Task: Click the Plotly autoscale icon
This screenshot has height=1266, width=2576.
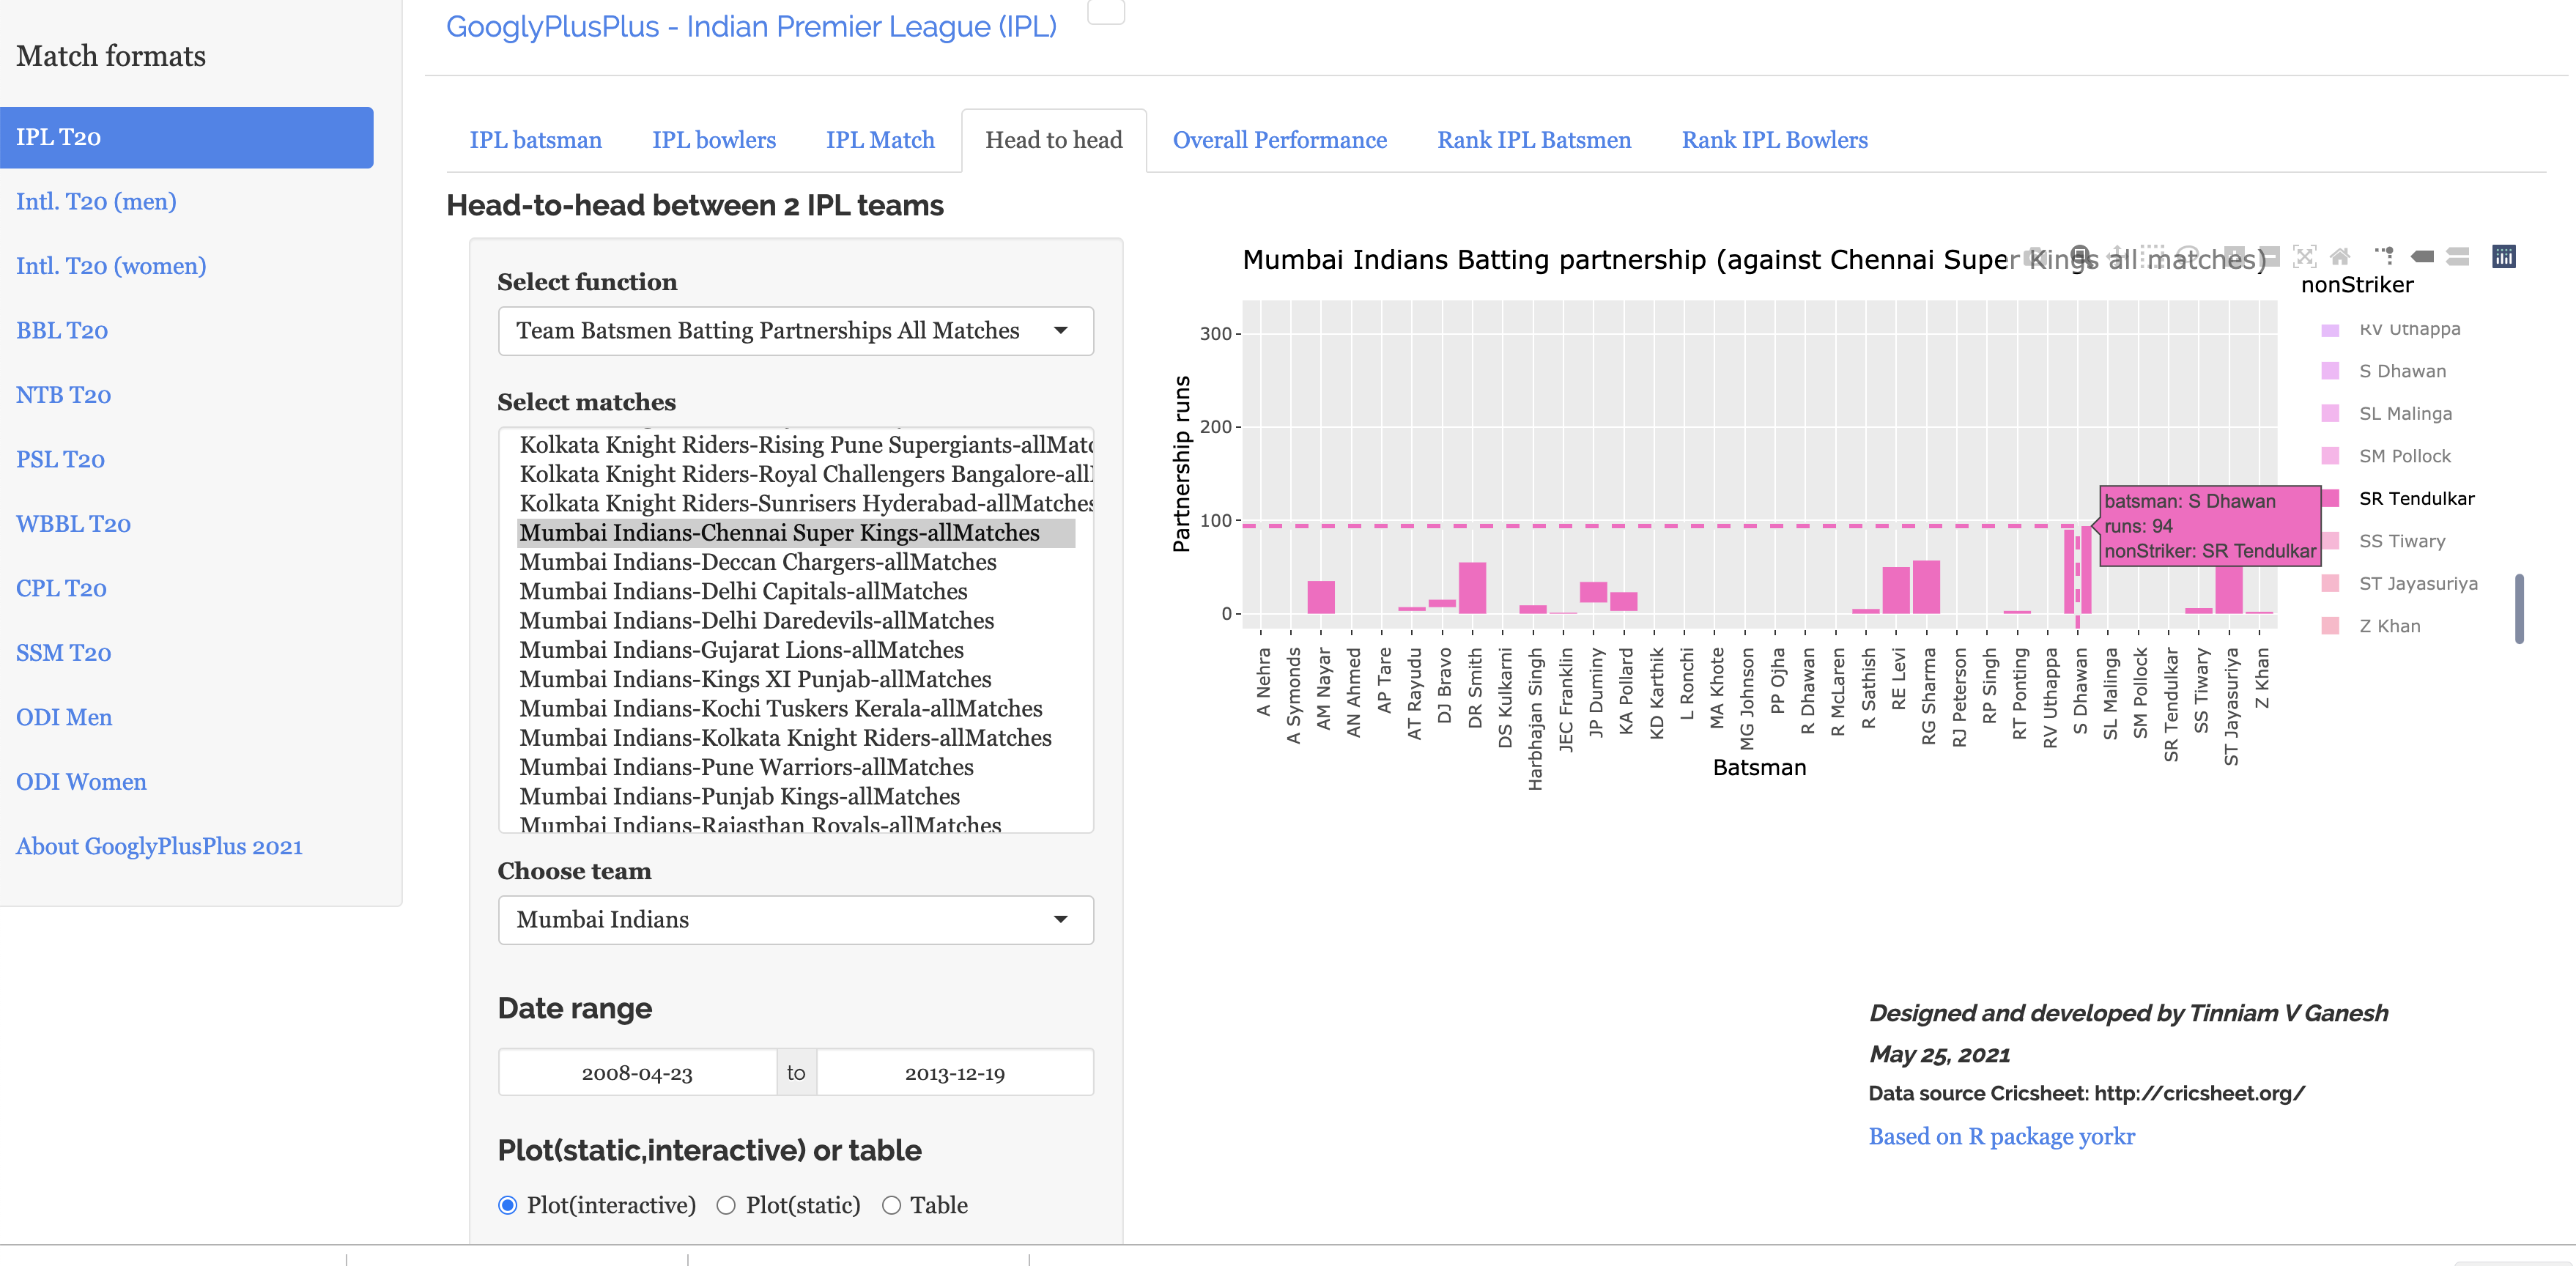Action: [2305, 257]
